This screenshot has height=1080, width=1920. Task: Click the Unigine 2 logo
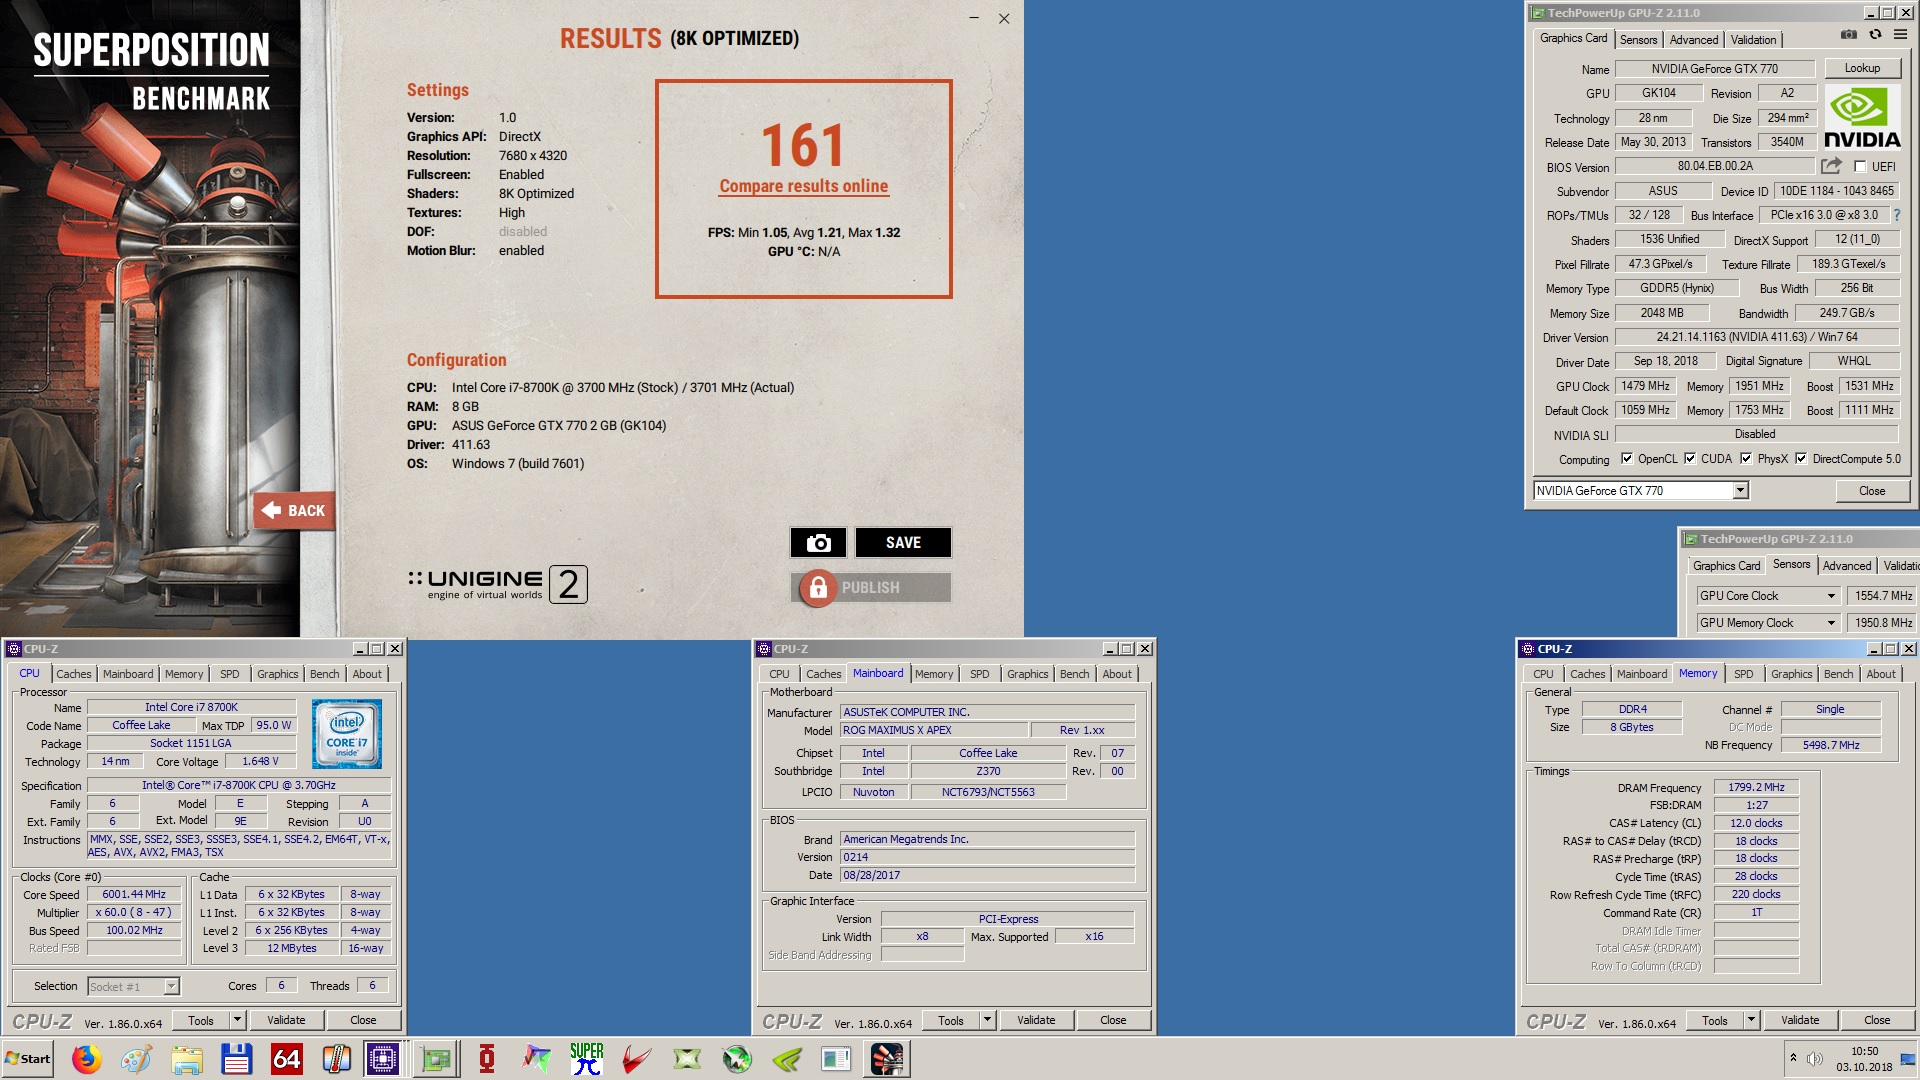pyautogui.click(x=498, y=584)
